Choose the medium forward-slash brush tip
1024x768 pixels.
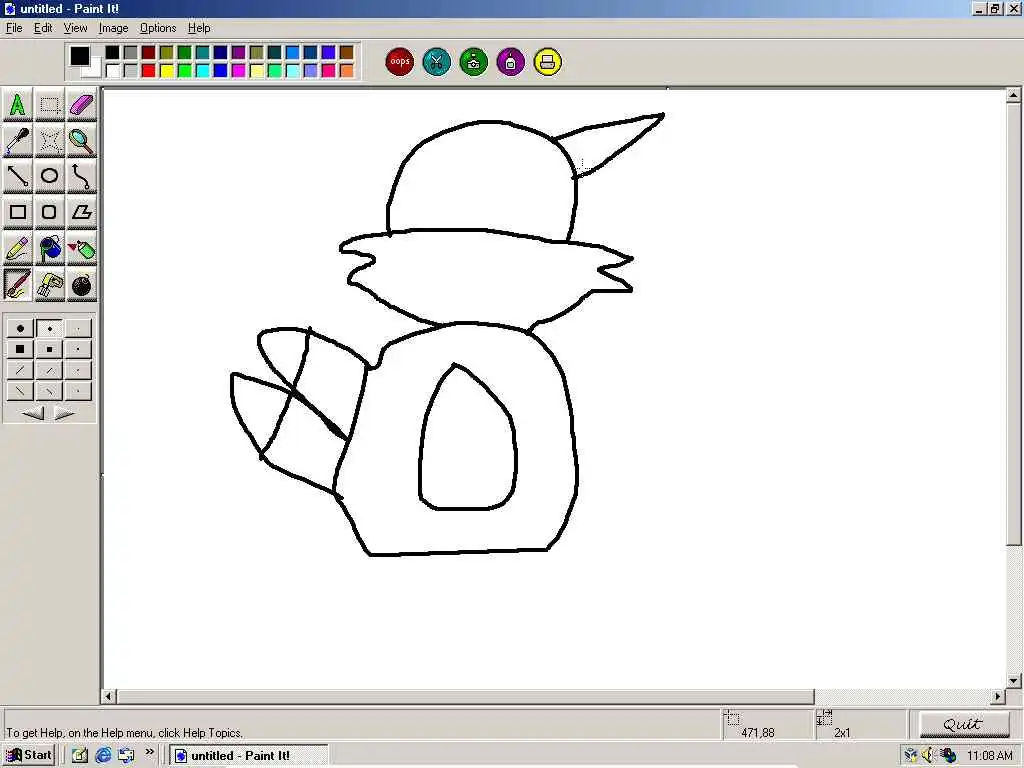pyautogui.click(x=49, y=370)
